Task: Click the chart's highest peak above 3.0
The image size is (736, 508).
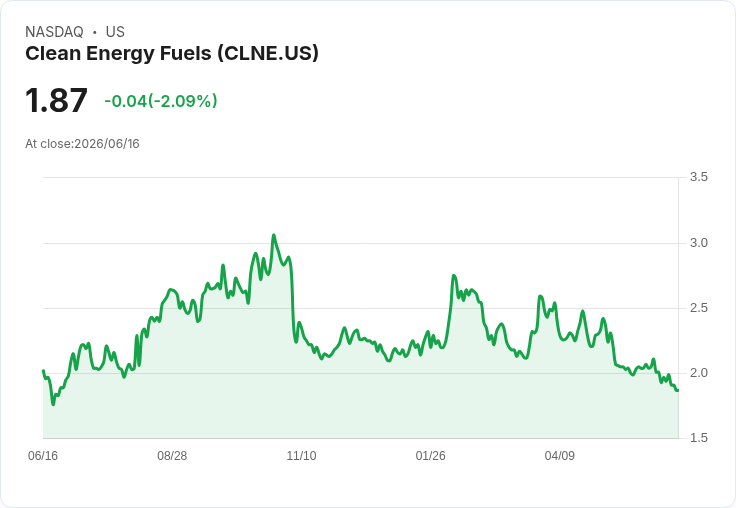Action: pyautogui.click(x=274, y=235)
